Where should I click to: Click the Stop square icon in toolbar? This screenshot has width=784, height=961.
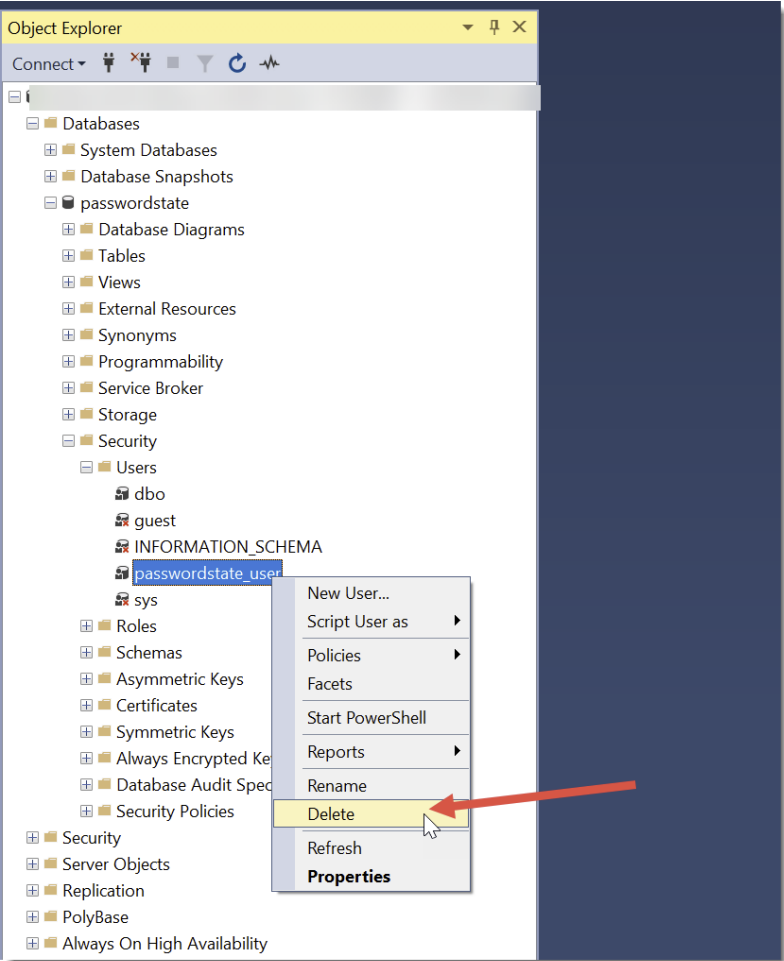[173, 63]
